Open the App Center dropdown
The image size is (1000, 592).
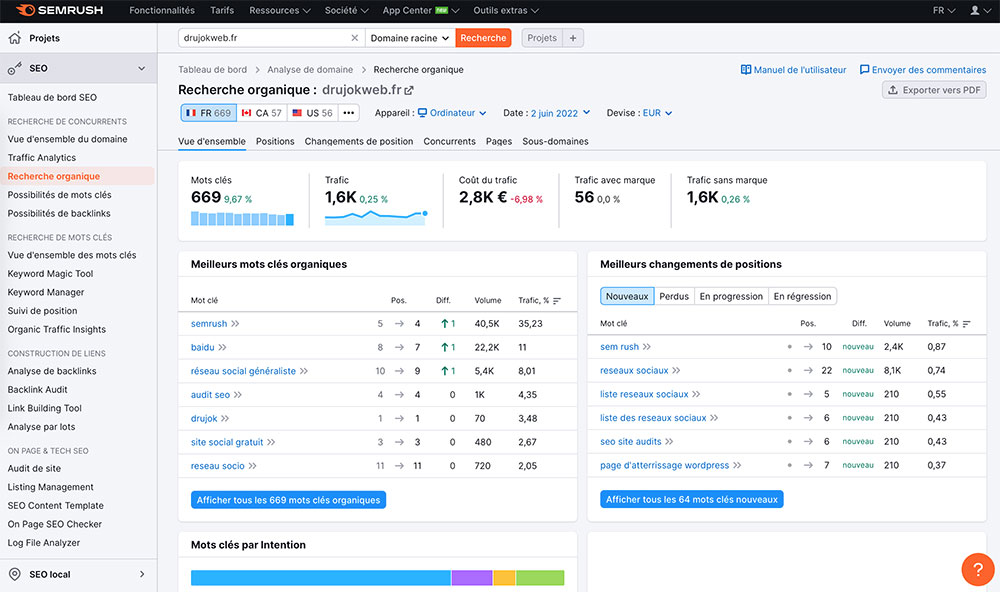pos(420,10)
